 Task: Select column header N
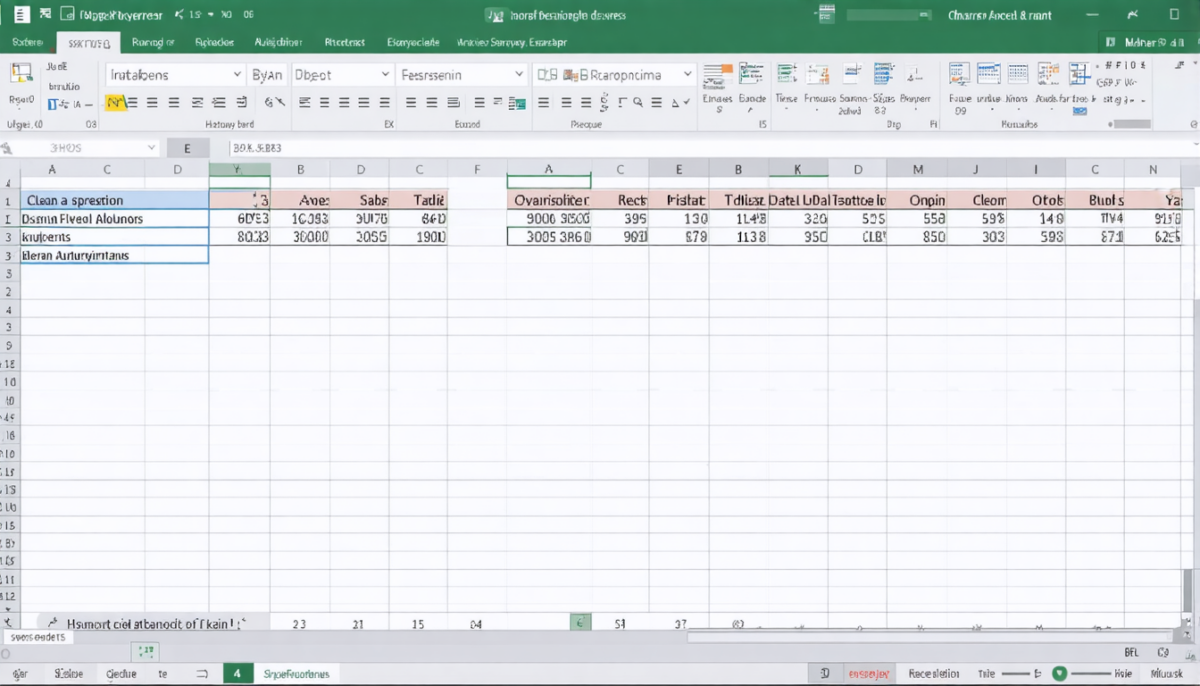pyautogui.click(x=1152, y=169)
